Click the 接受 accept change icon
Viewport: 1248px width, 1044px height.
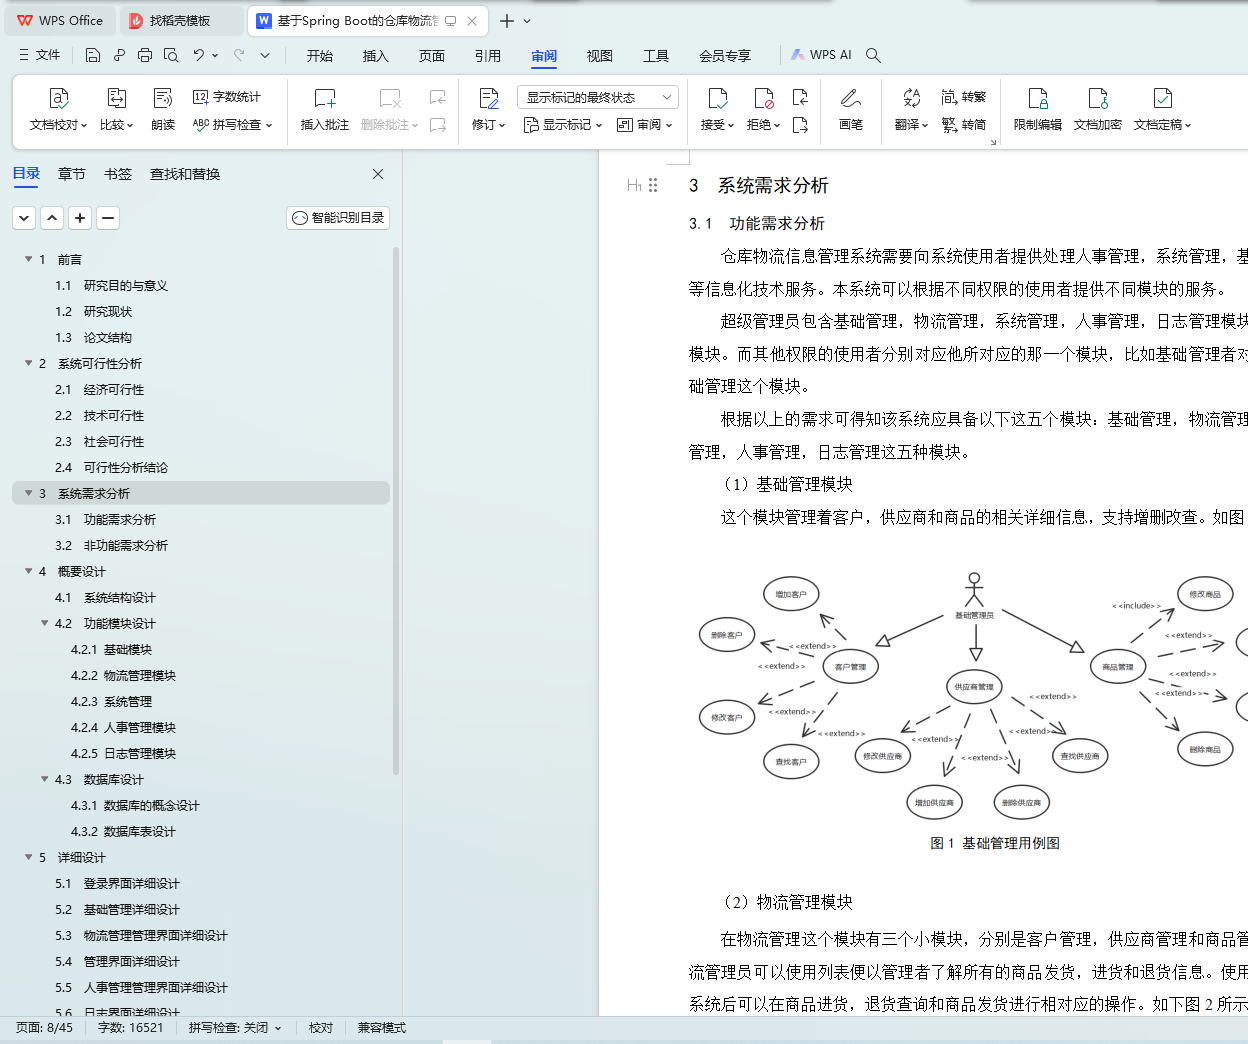717,98
